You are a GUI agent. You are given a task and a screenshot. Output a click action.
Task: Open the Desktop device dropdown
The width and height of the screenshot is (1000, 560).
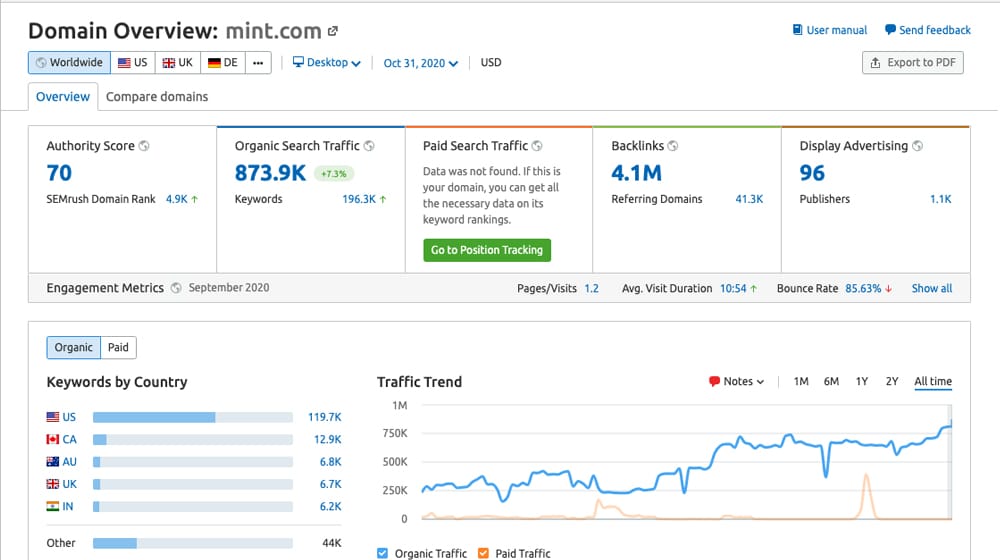click(326, 63)
